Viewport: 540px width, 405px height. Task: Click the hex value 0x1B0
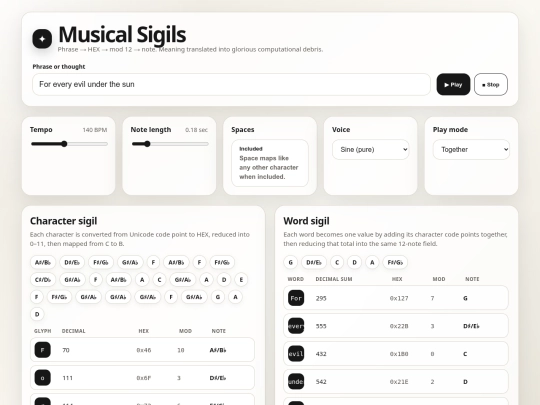tap(399, 354)
